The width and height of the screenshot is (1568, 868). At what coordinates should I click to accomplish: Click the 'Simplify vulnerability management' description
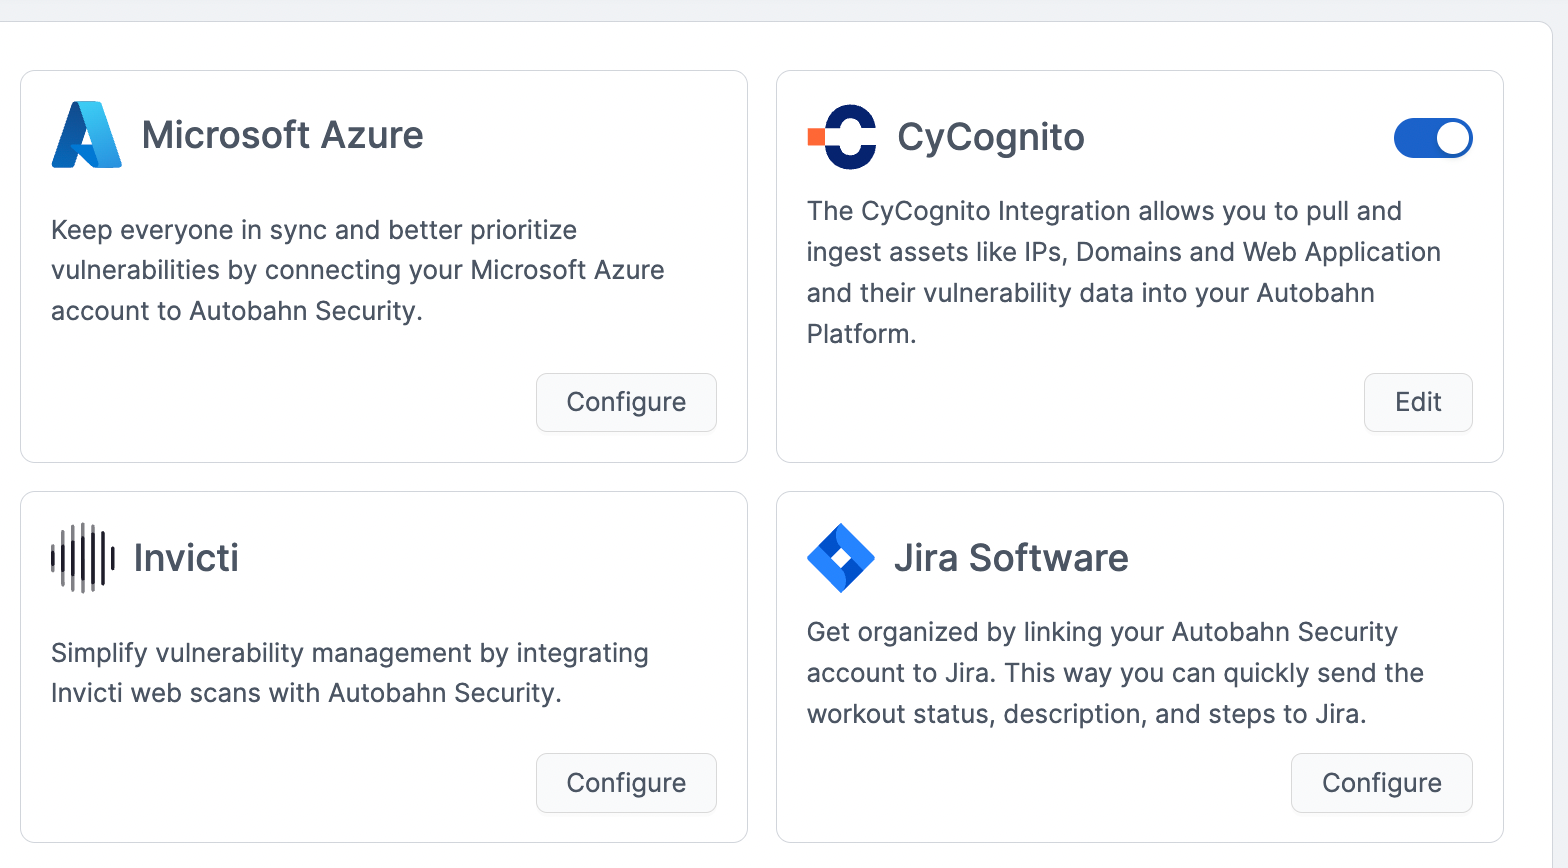(x=350, y=673)
